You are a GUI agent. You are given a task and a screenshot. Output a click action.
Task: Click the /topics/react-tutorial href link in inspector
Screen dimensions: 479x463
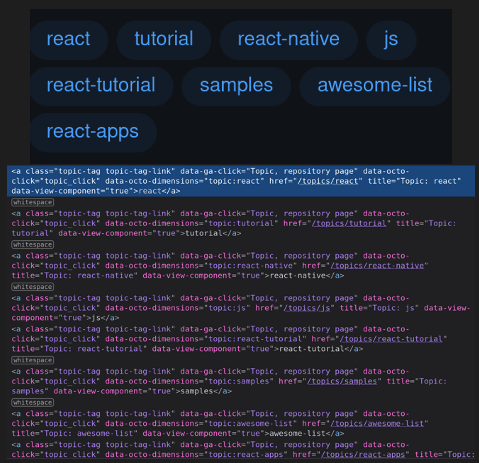tap(391, 339)
